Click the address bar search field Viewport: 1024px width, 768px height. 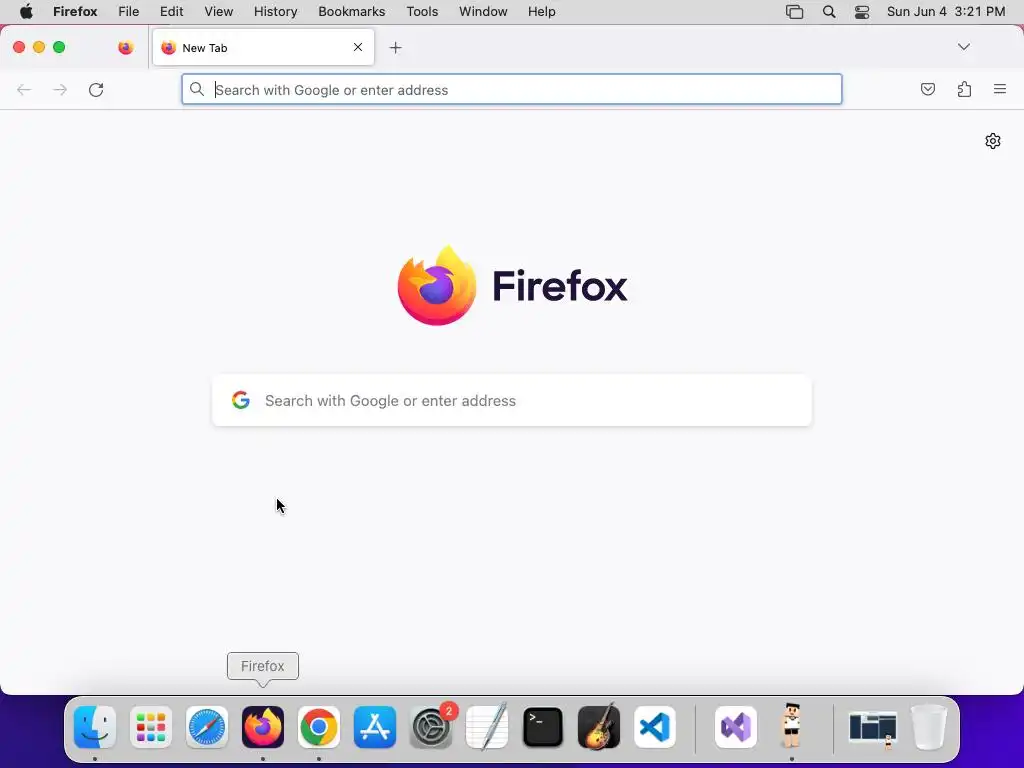(x=512, y=89)
